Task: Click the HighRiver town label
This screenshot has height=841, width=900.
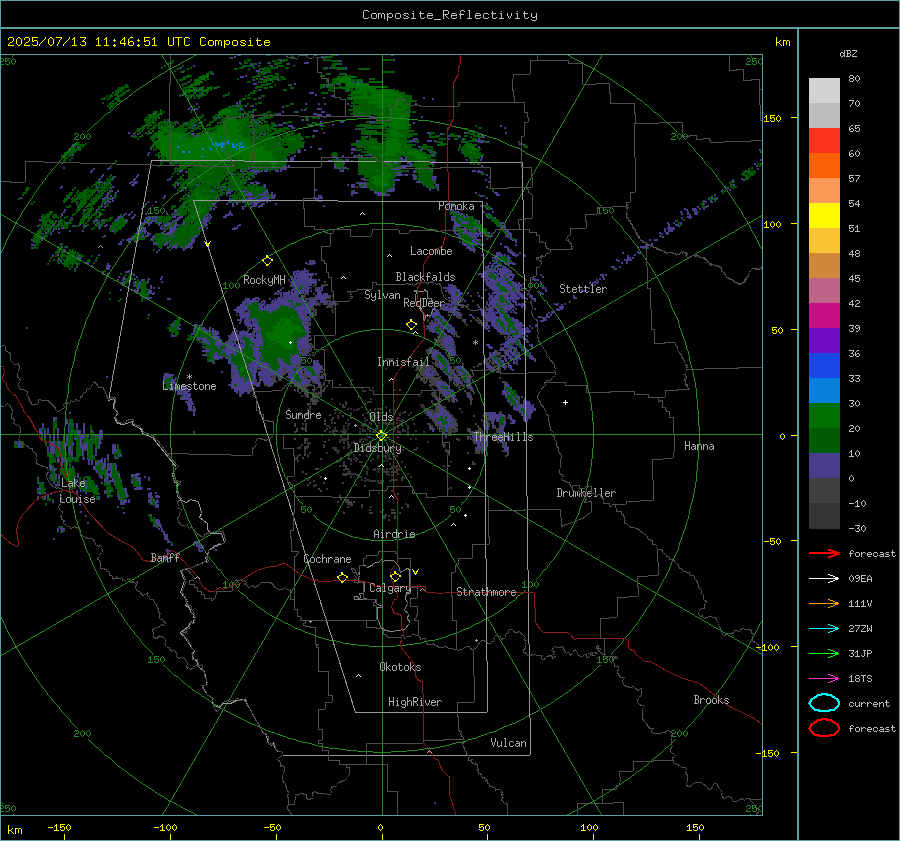Action: tap(415, 702)
